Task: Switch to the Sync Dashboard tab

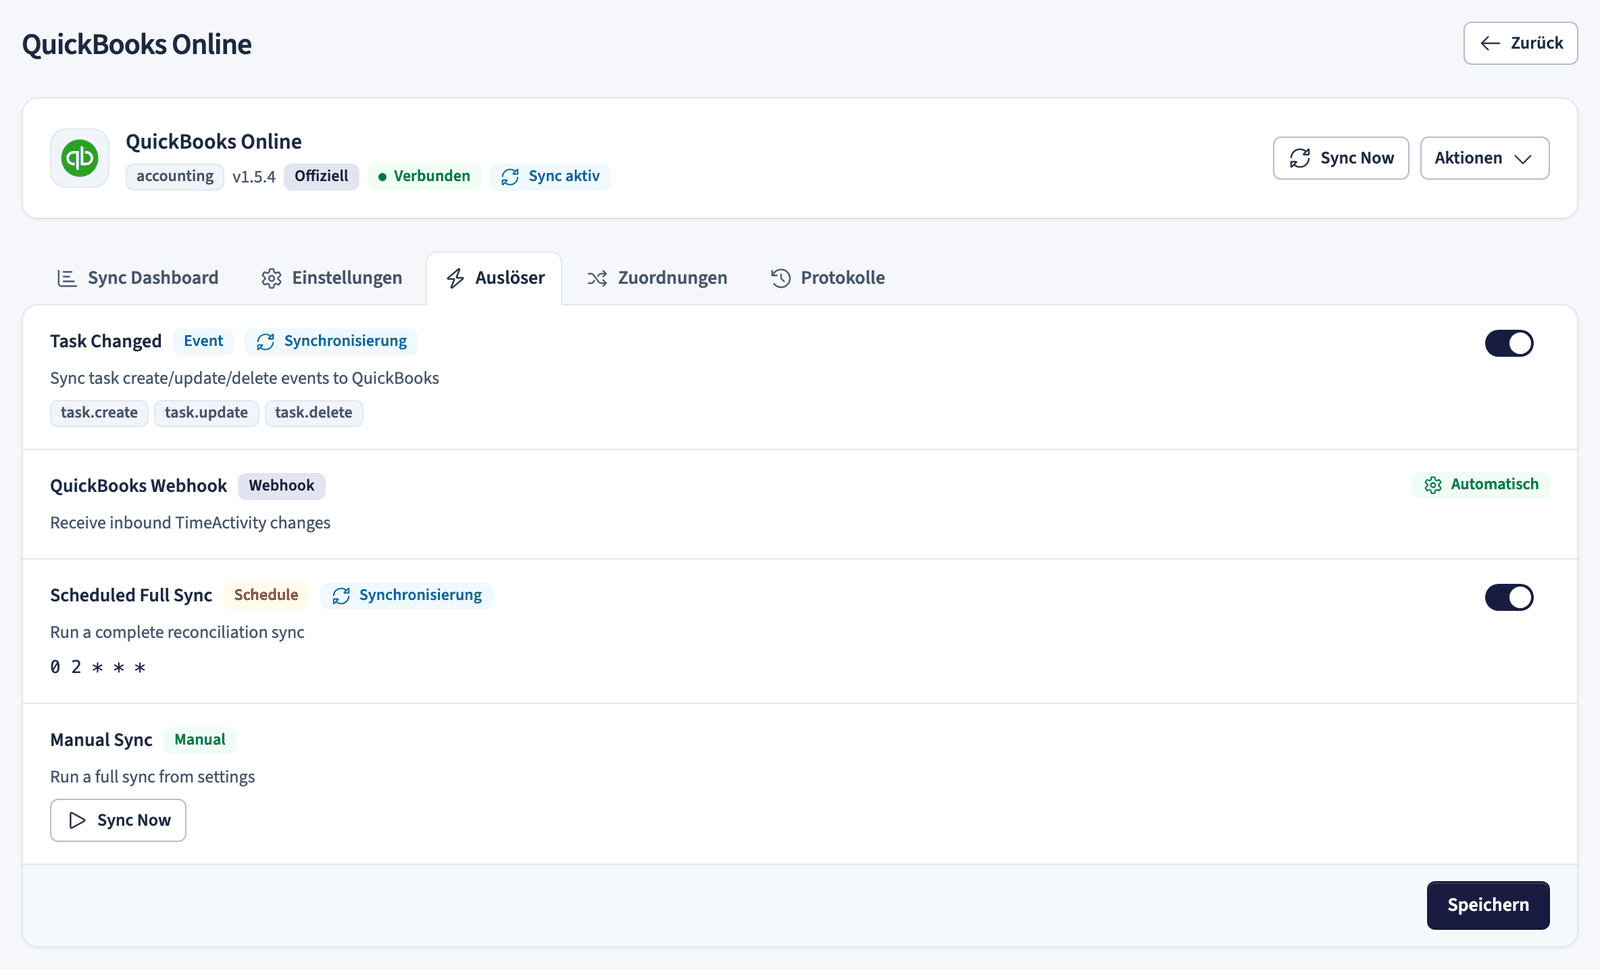Action: click(x=137, y=278)
